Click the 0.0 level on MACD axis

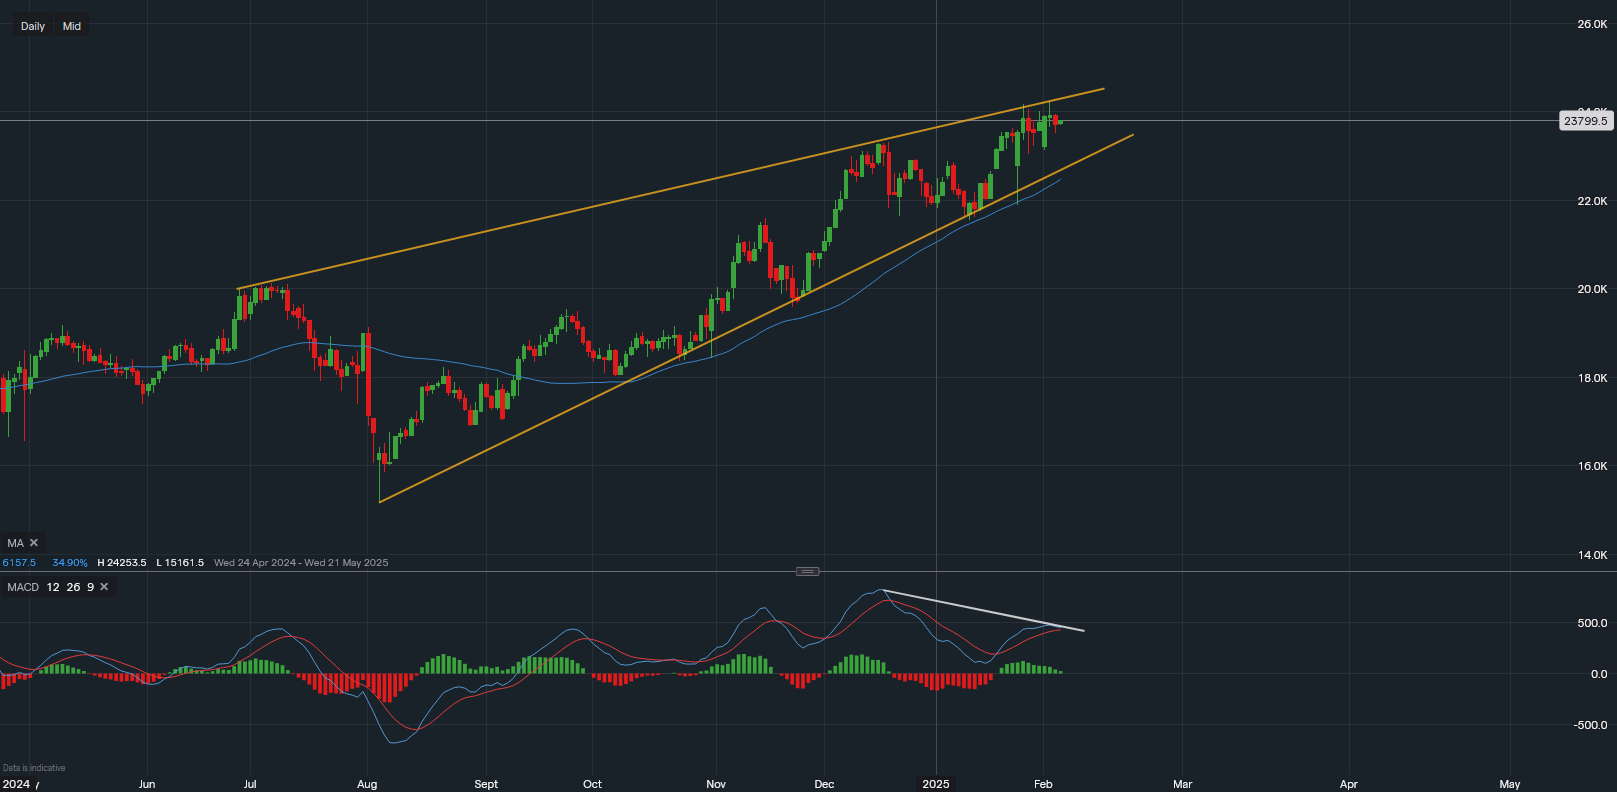pyautogui.click(x=1598, y=674)
